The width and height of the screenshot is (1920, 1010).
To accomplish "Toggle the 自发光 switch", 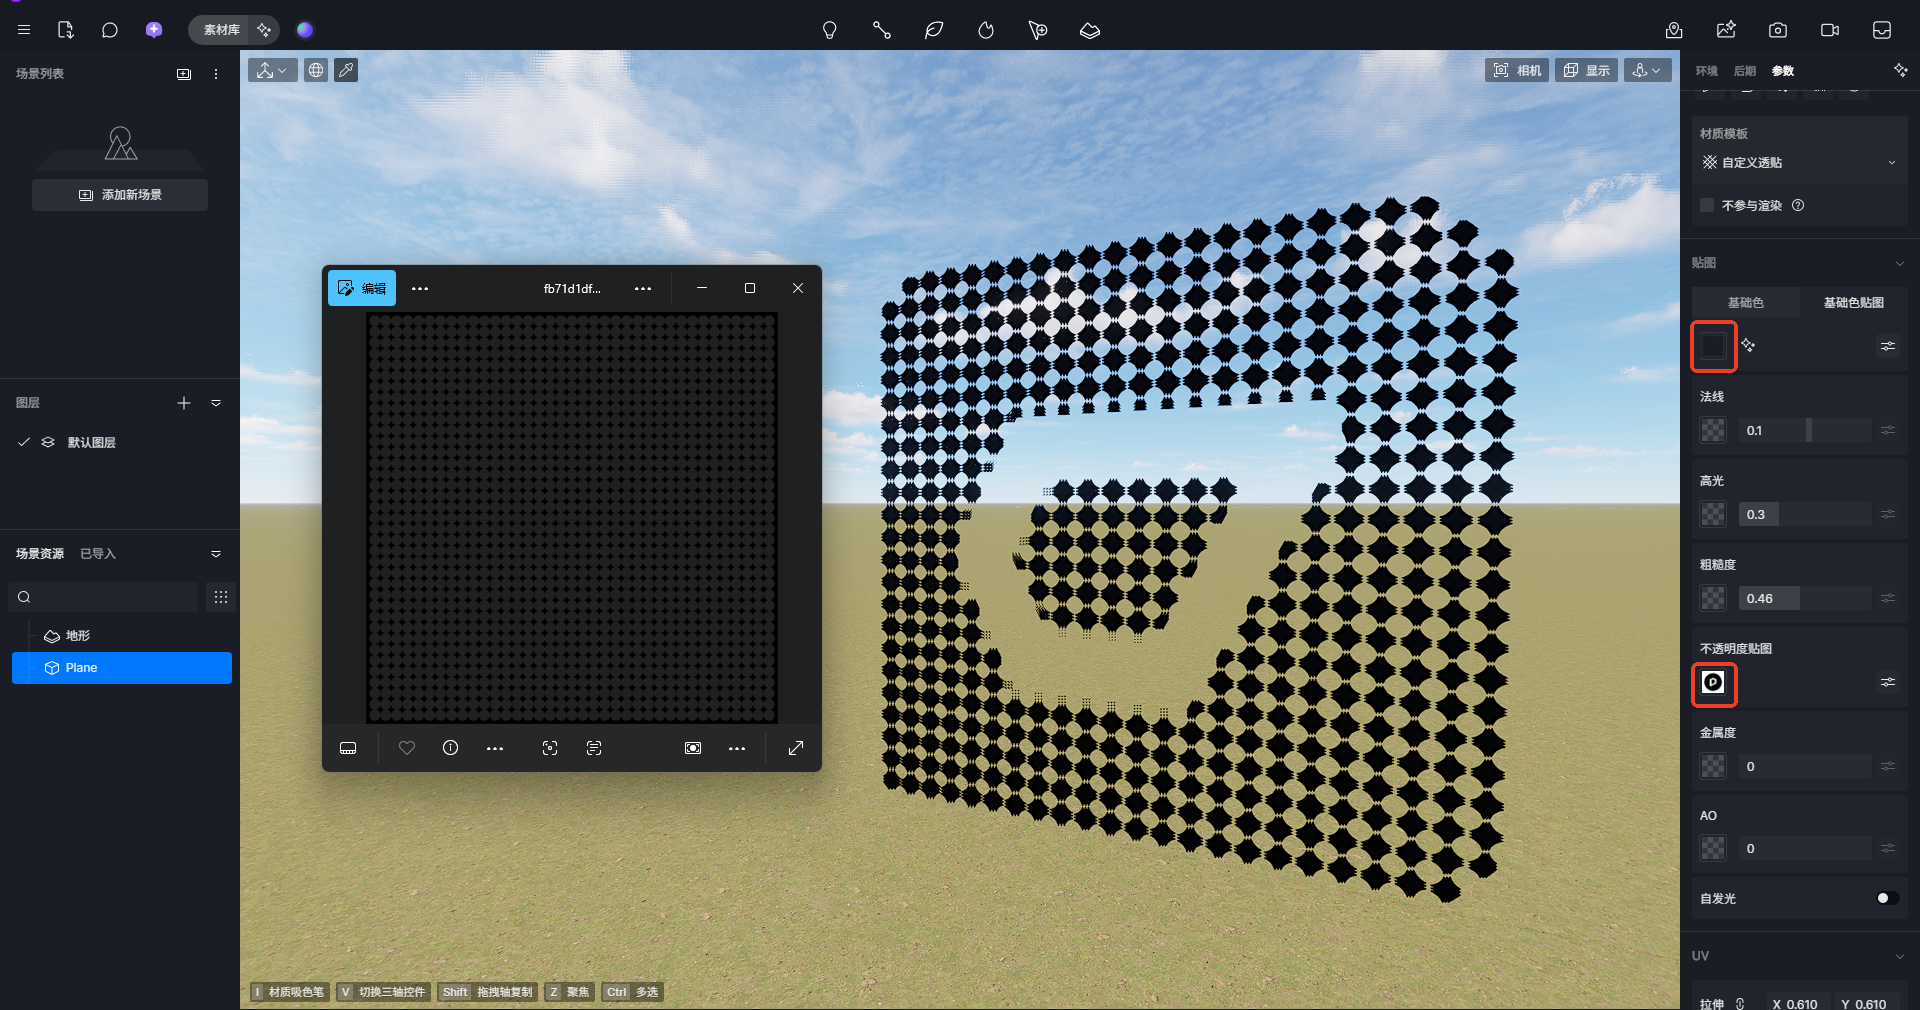I will [1887, 898].
